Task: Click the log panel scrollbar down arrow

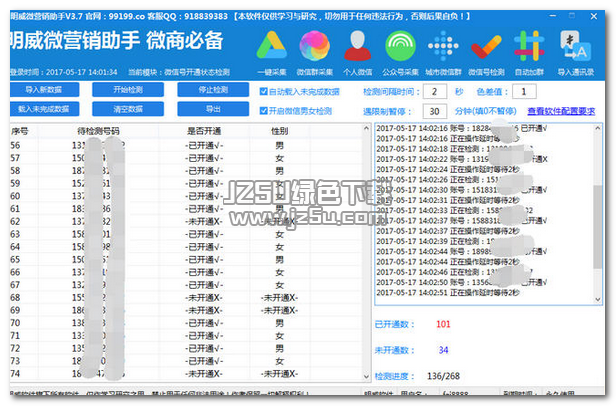Action: pyautogui.click(x=598, y=299)
